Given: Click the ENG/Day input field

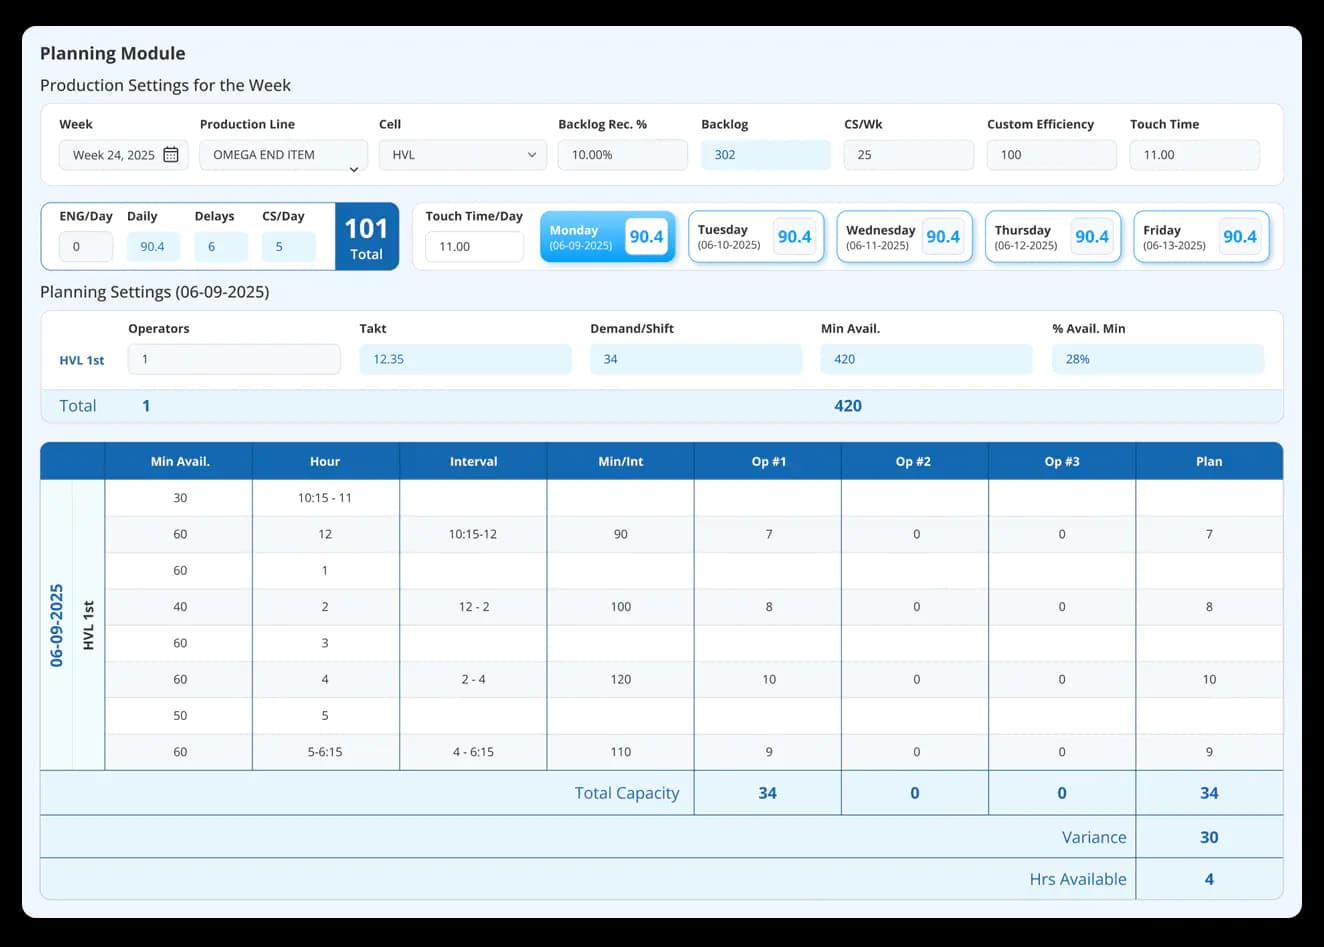Looking at the screenshot, I should (86, 247).
